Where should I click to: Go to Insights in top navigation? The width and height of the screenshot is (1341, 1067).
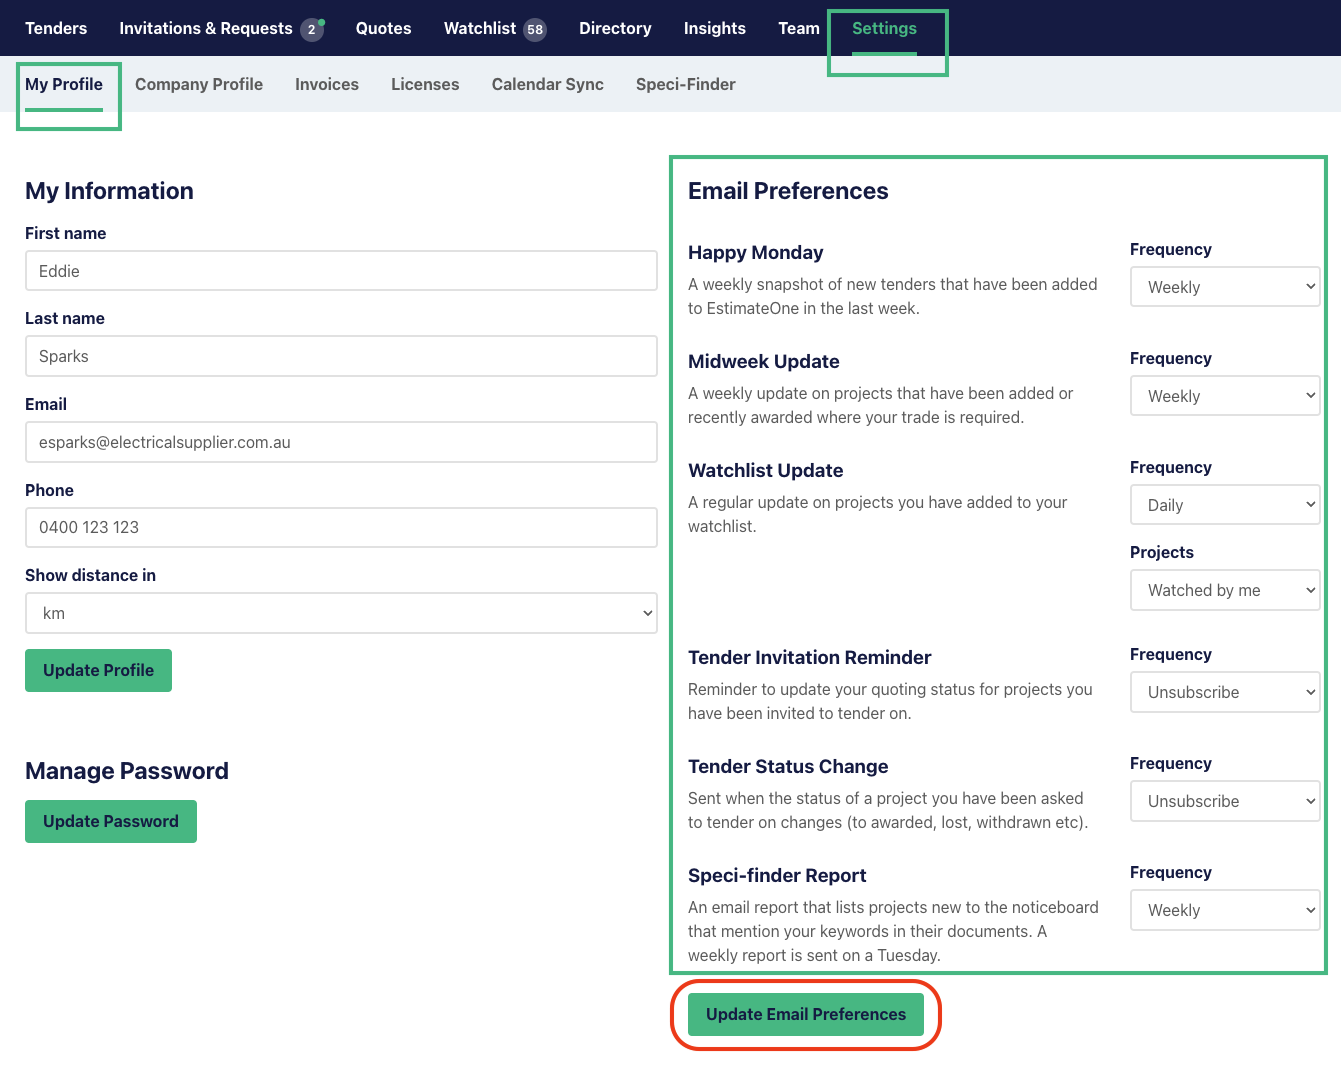coord(714,28)
